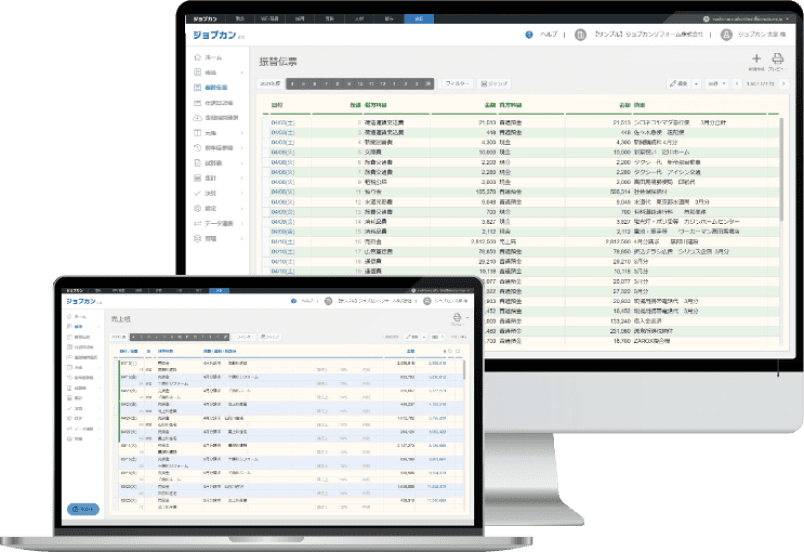The height and width of the screenshot is (552, 804).
Task: Expand the 試算表 sidebar submenu on the monitor
Action: coord(241,163)
